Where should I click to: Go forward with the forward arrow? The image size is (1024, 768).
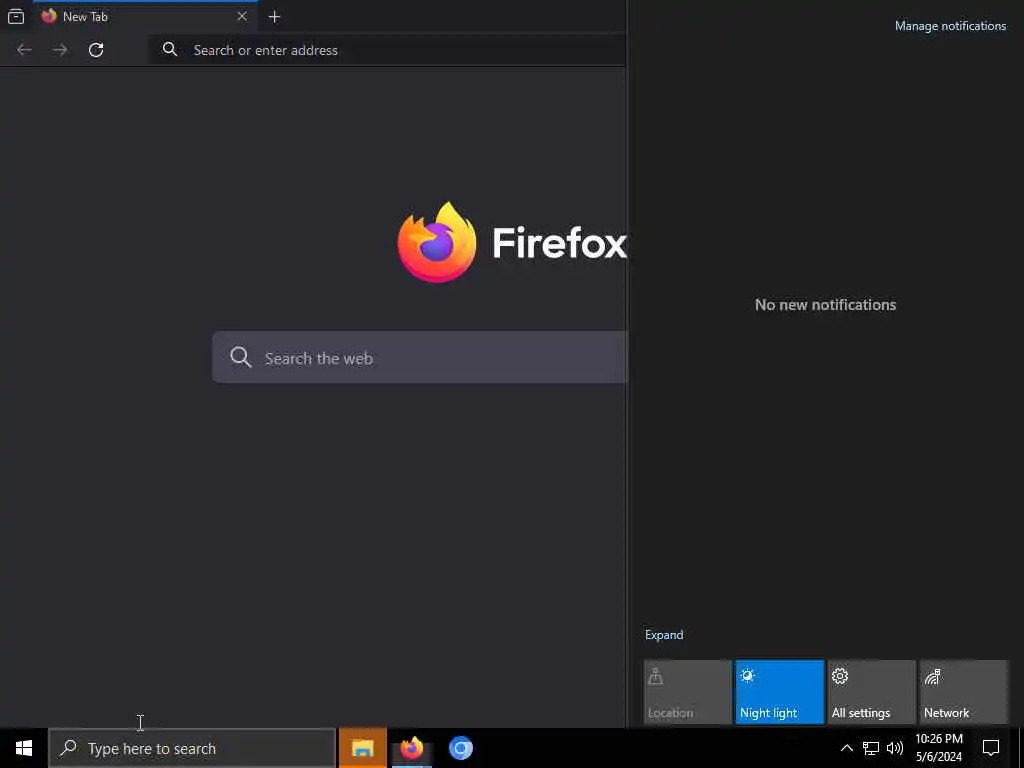tap(60, 50)
